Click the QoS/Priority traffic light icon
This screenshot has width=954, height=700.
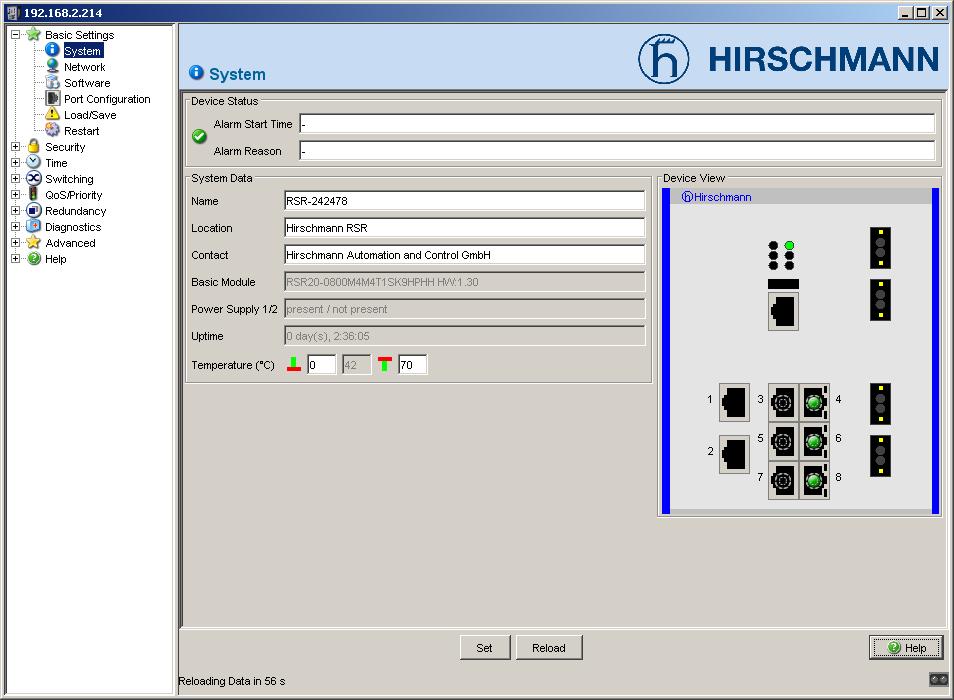click(x=33, y=195)
